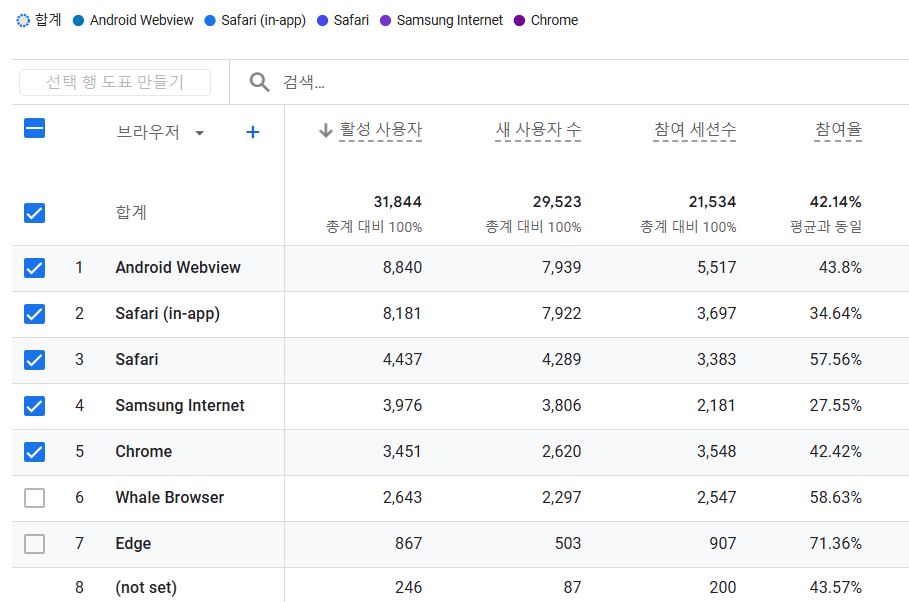
Task: Click the total new users 29,523
Action: 557,202
